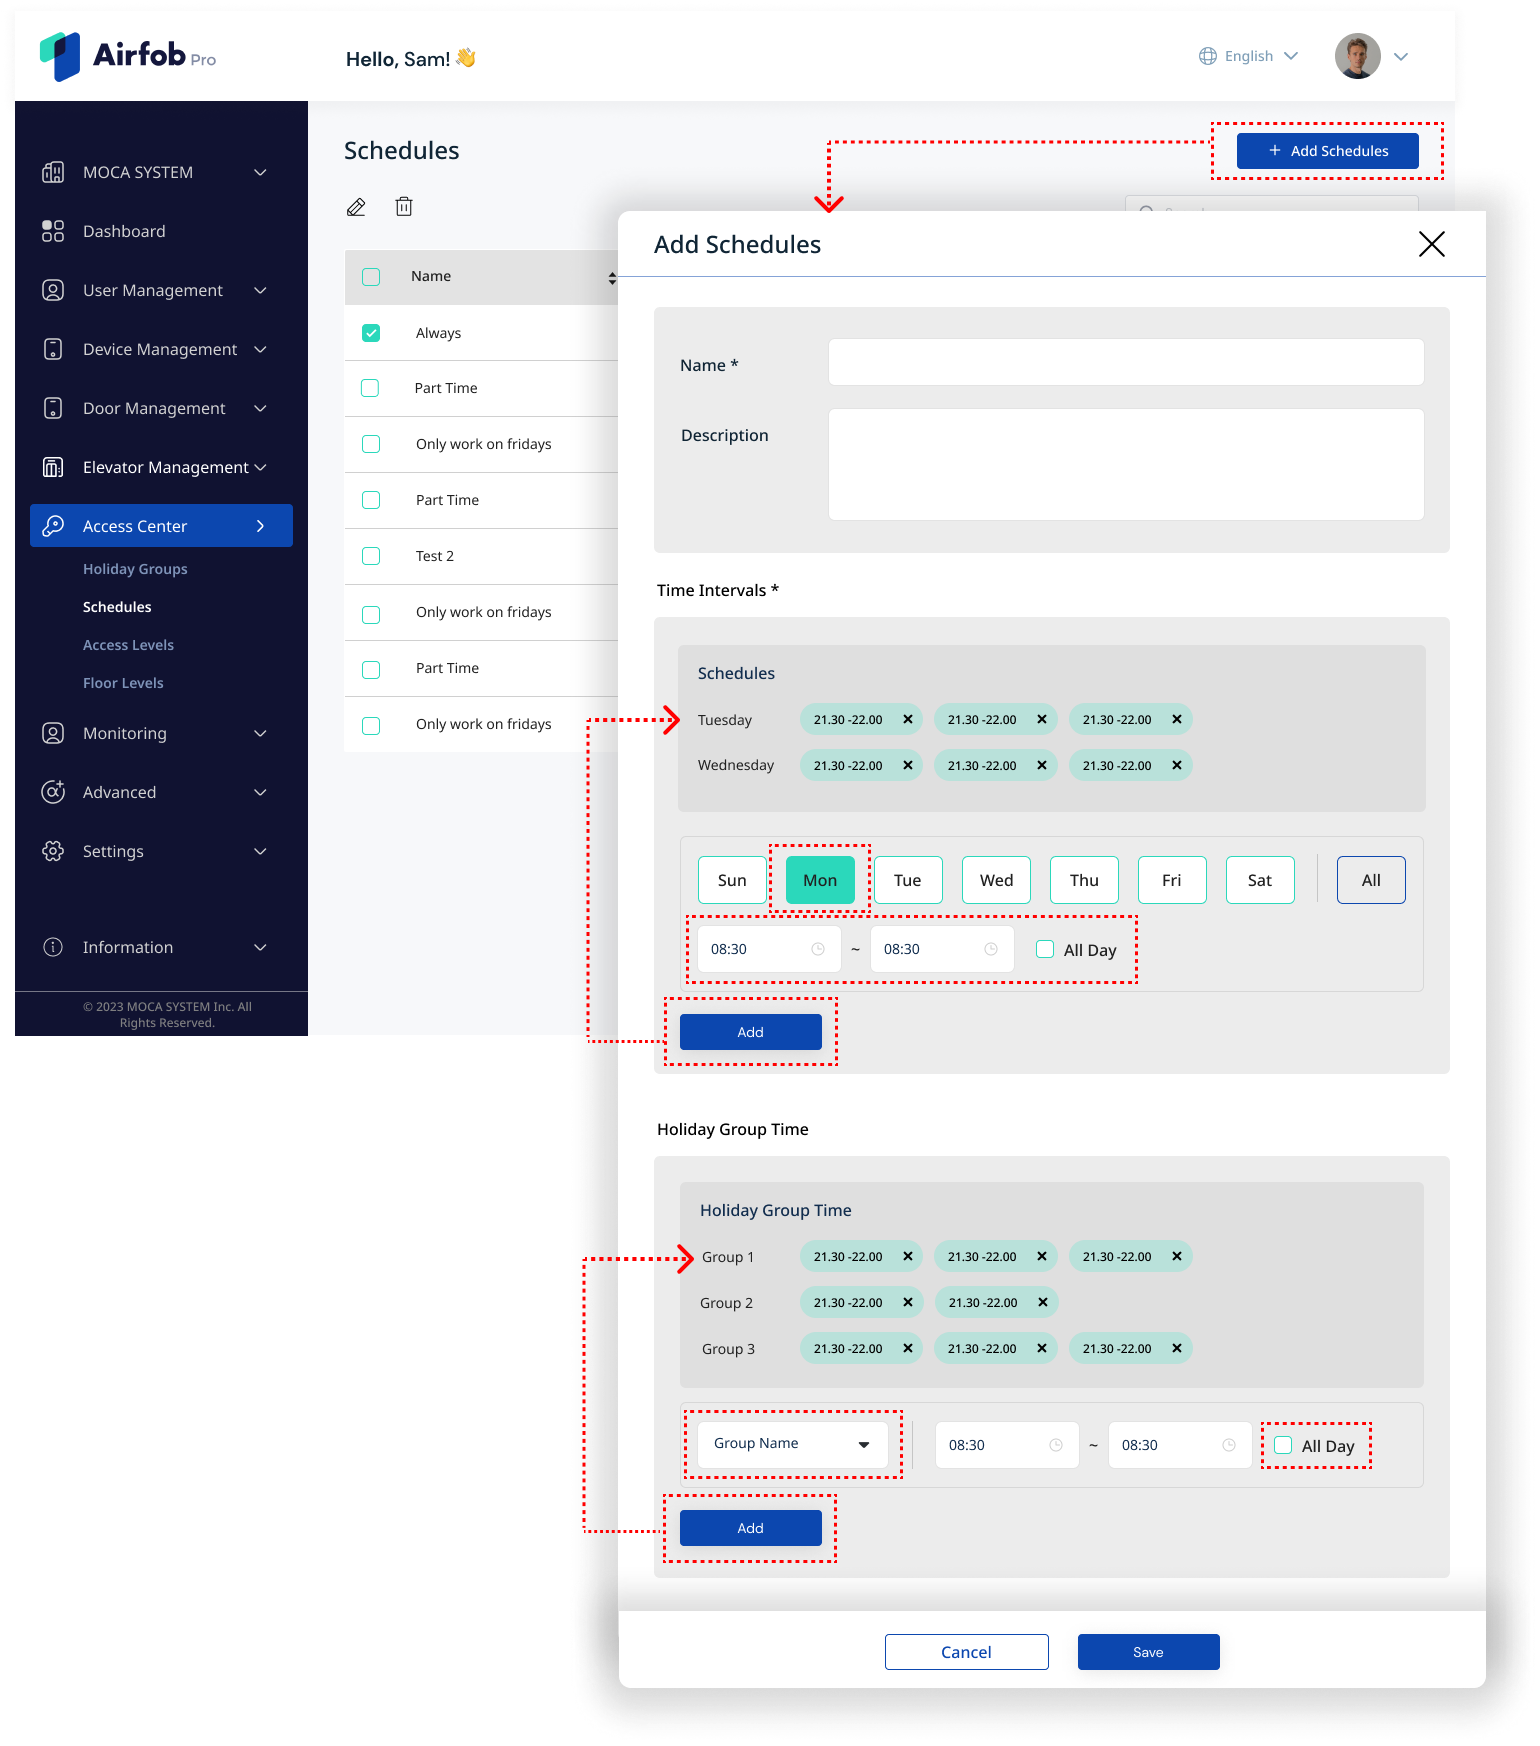This screenshot has width=1540, height=1746.
Task: Open Access Levels in the sidebar
Action: 128,645
